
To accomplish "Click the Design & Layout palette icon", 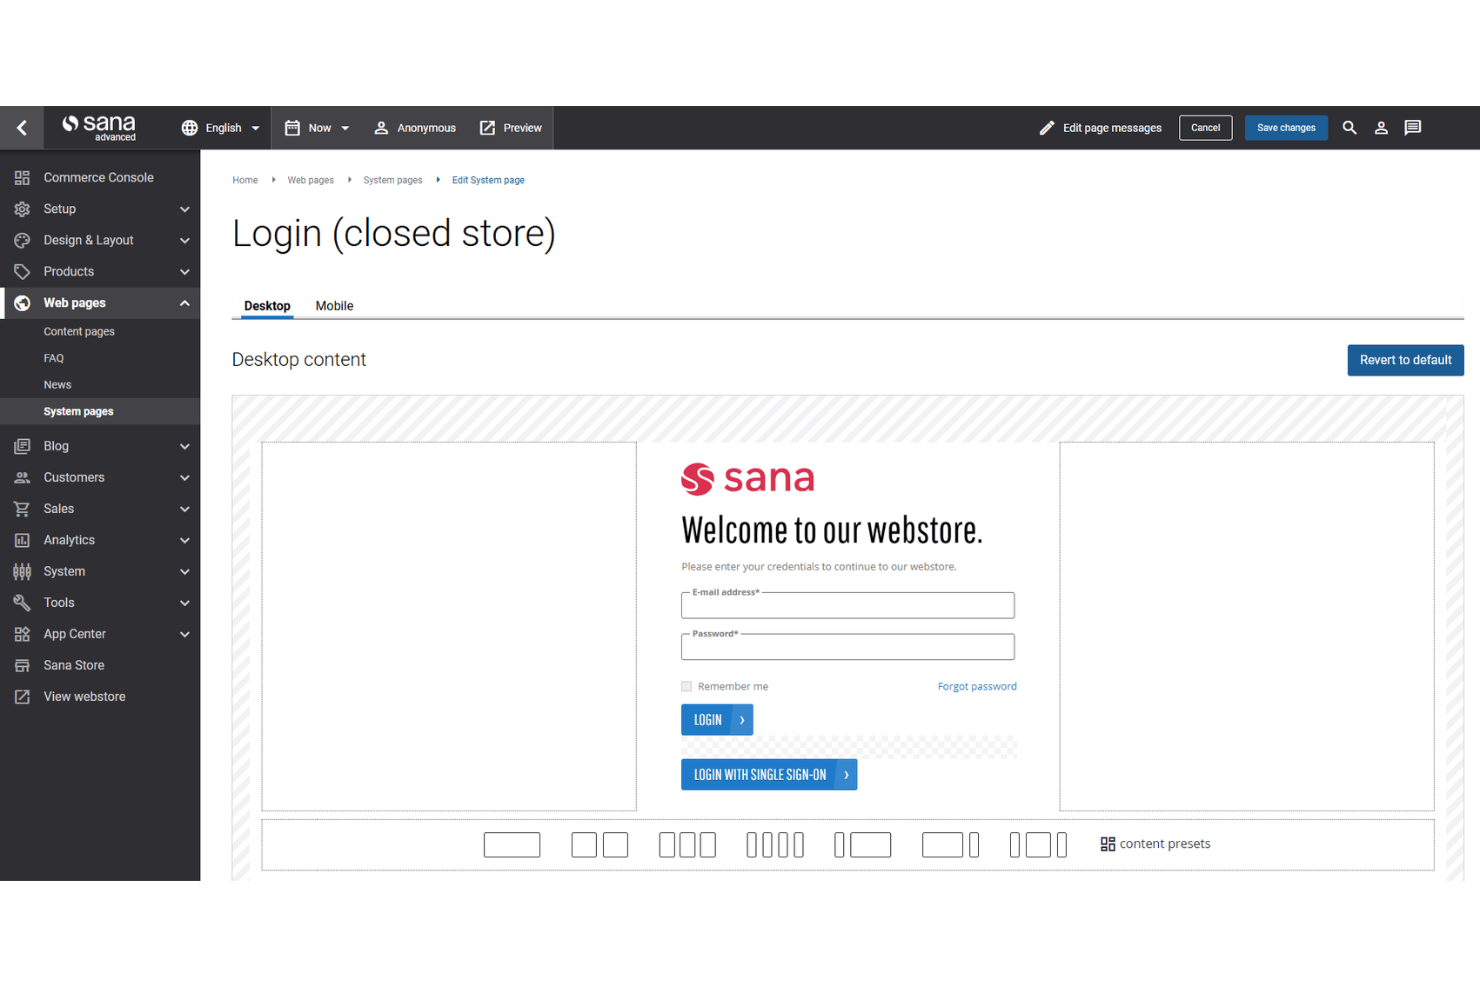I will tap(22, 240).
